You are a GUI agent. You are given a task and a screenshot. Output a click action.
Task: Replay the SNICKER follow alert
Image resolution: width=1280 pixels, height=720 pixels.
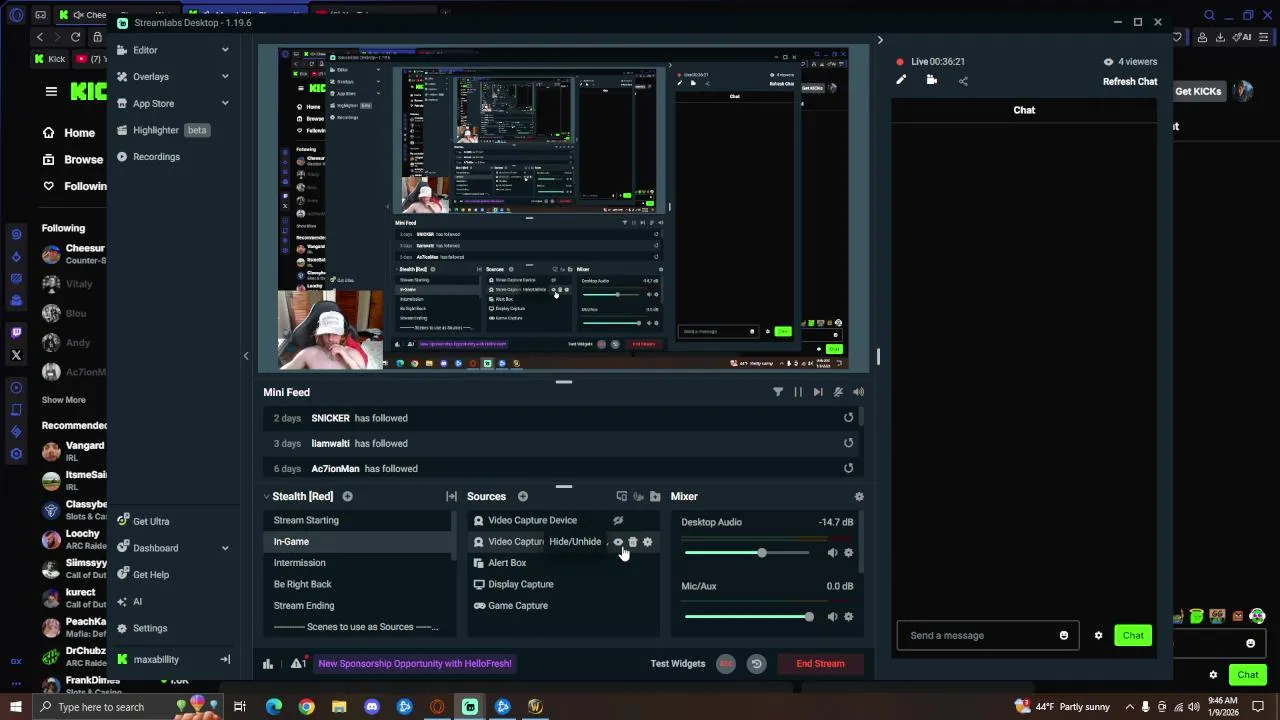coord(848,418)
